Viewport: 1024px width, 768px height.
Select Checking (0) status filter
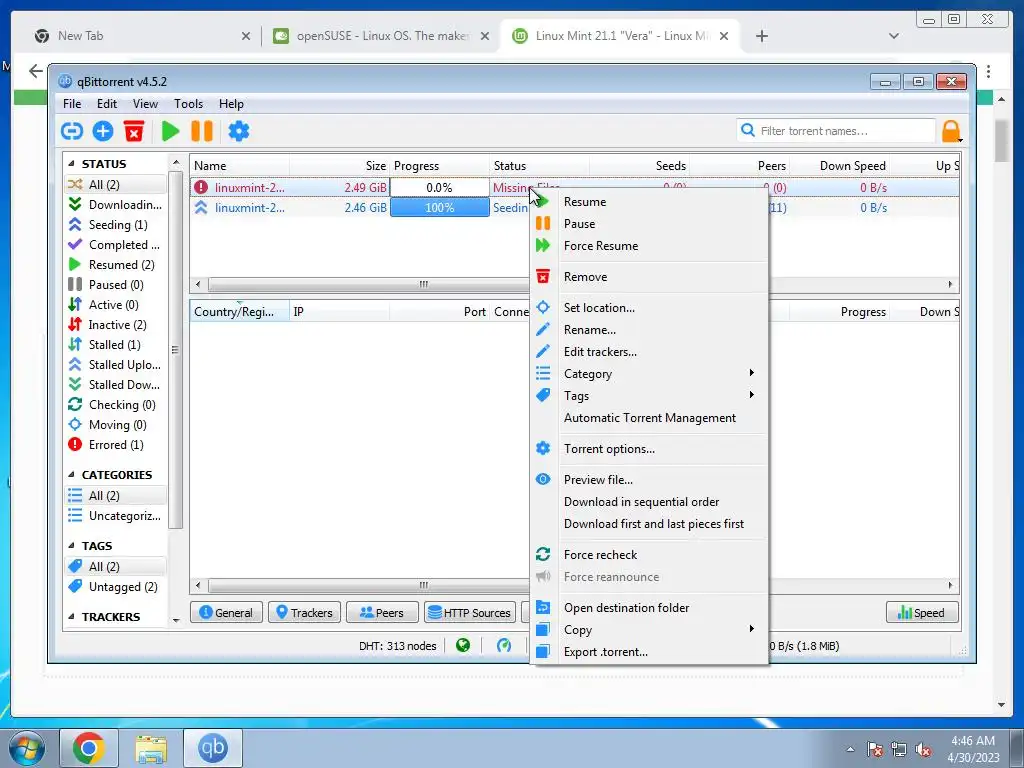coord(116,405)
